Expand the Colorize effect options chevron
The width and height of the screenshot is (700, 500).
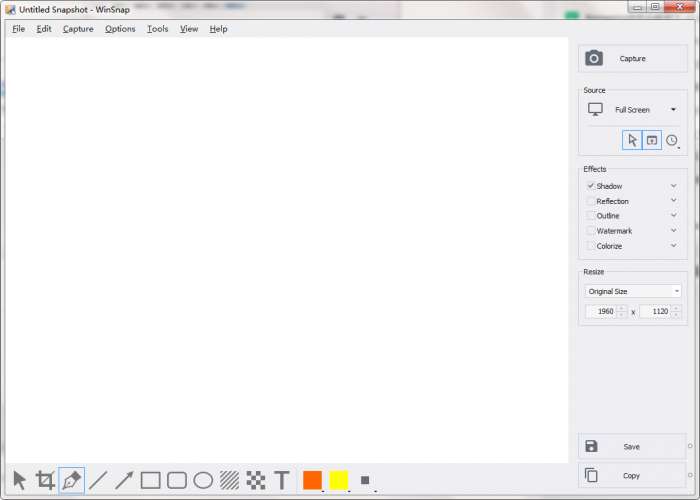point(674,246)
